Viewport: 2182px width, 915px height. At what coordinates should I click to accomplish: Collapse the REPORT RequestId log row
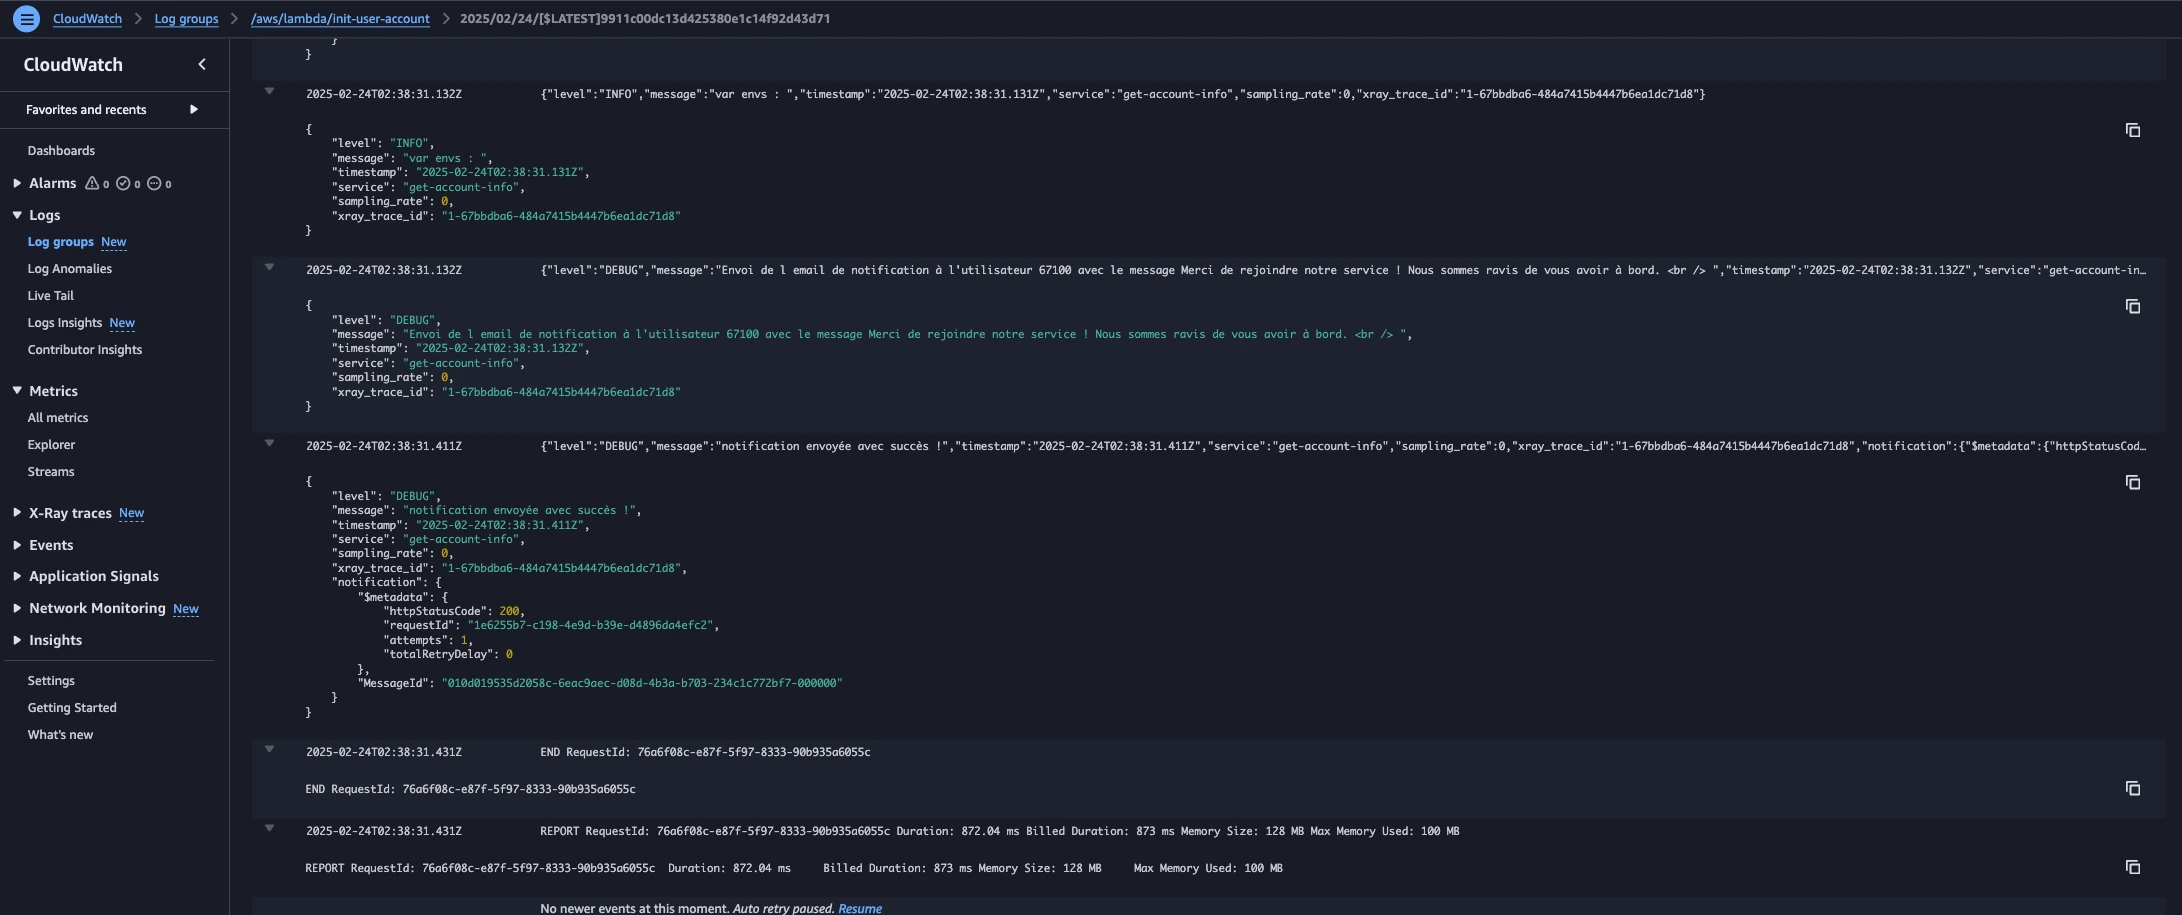[269, 828]
